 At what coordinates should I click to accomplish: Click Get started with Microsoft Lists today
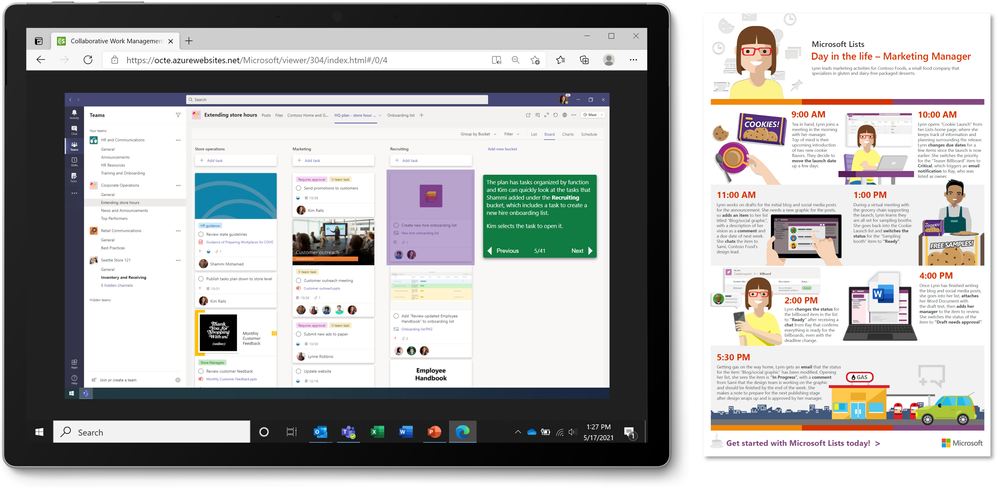click(x=803, y=443)
